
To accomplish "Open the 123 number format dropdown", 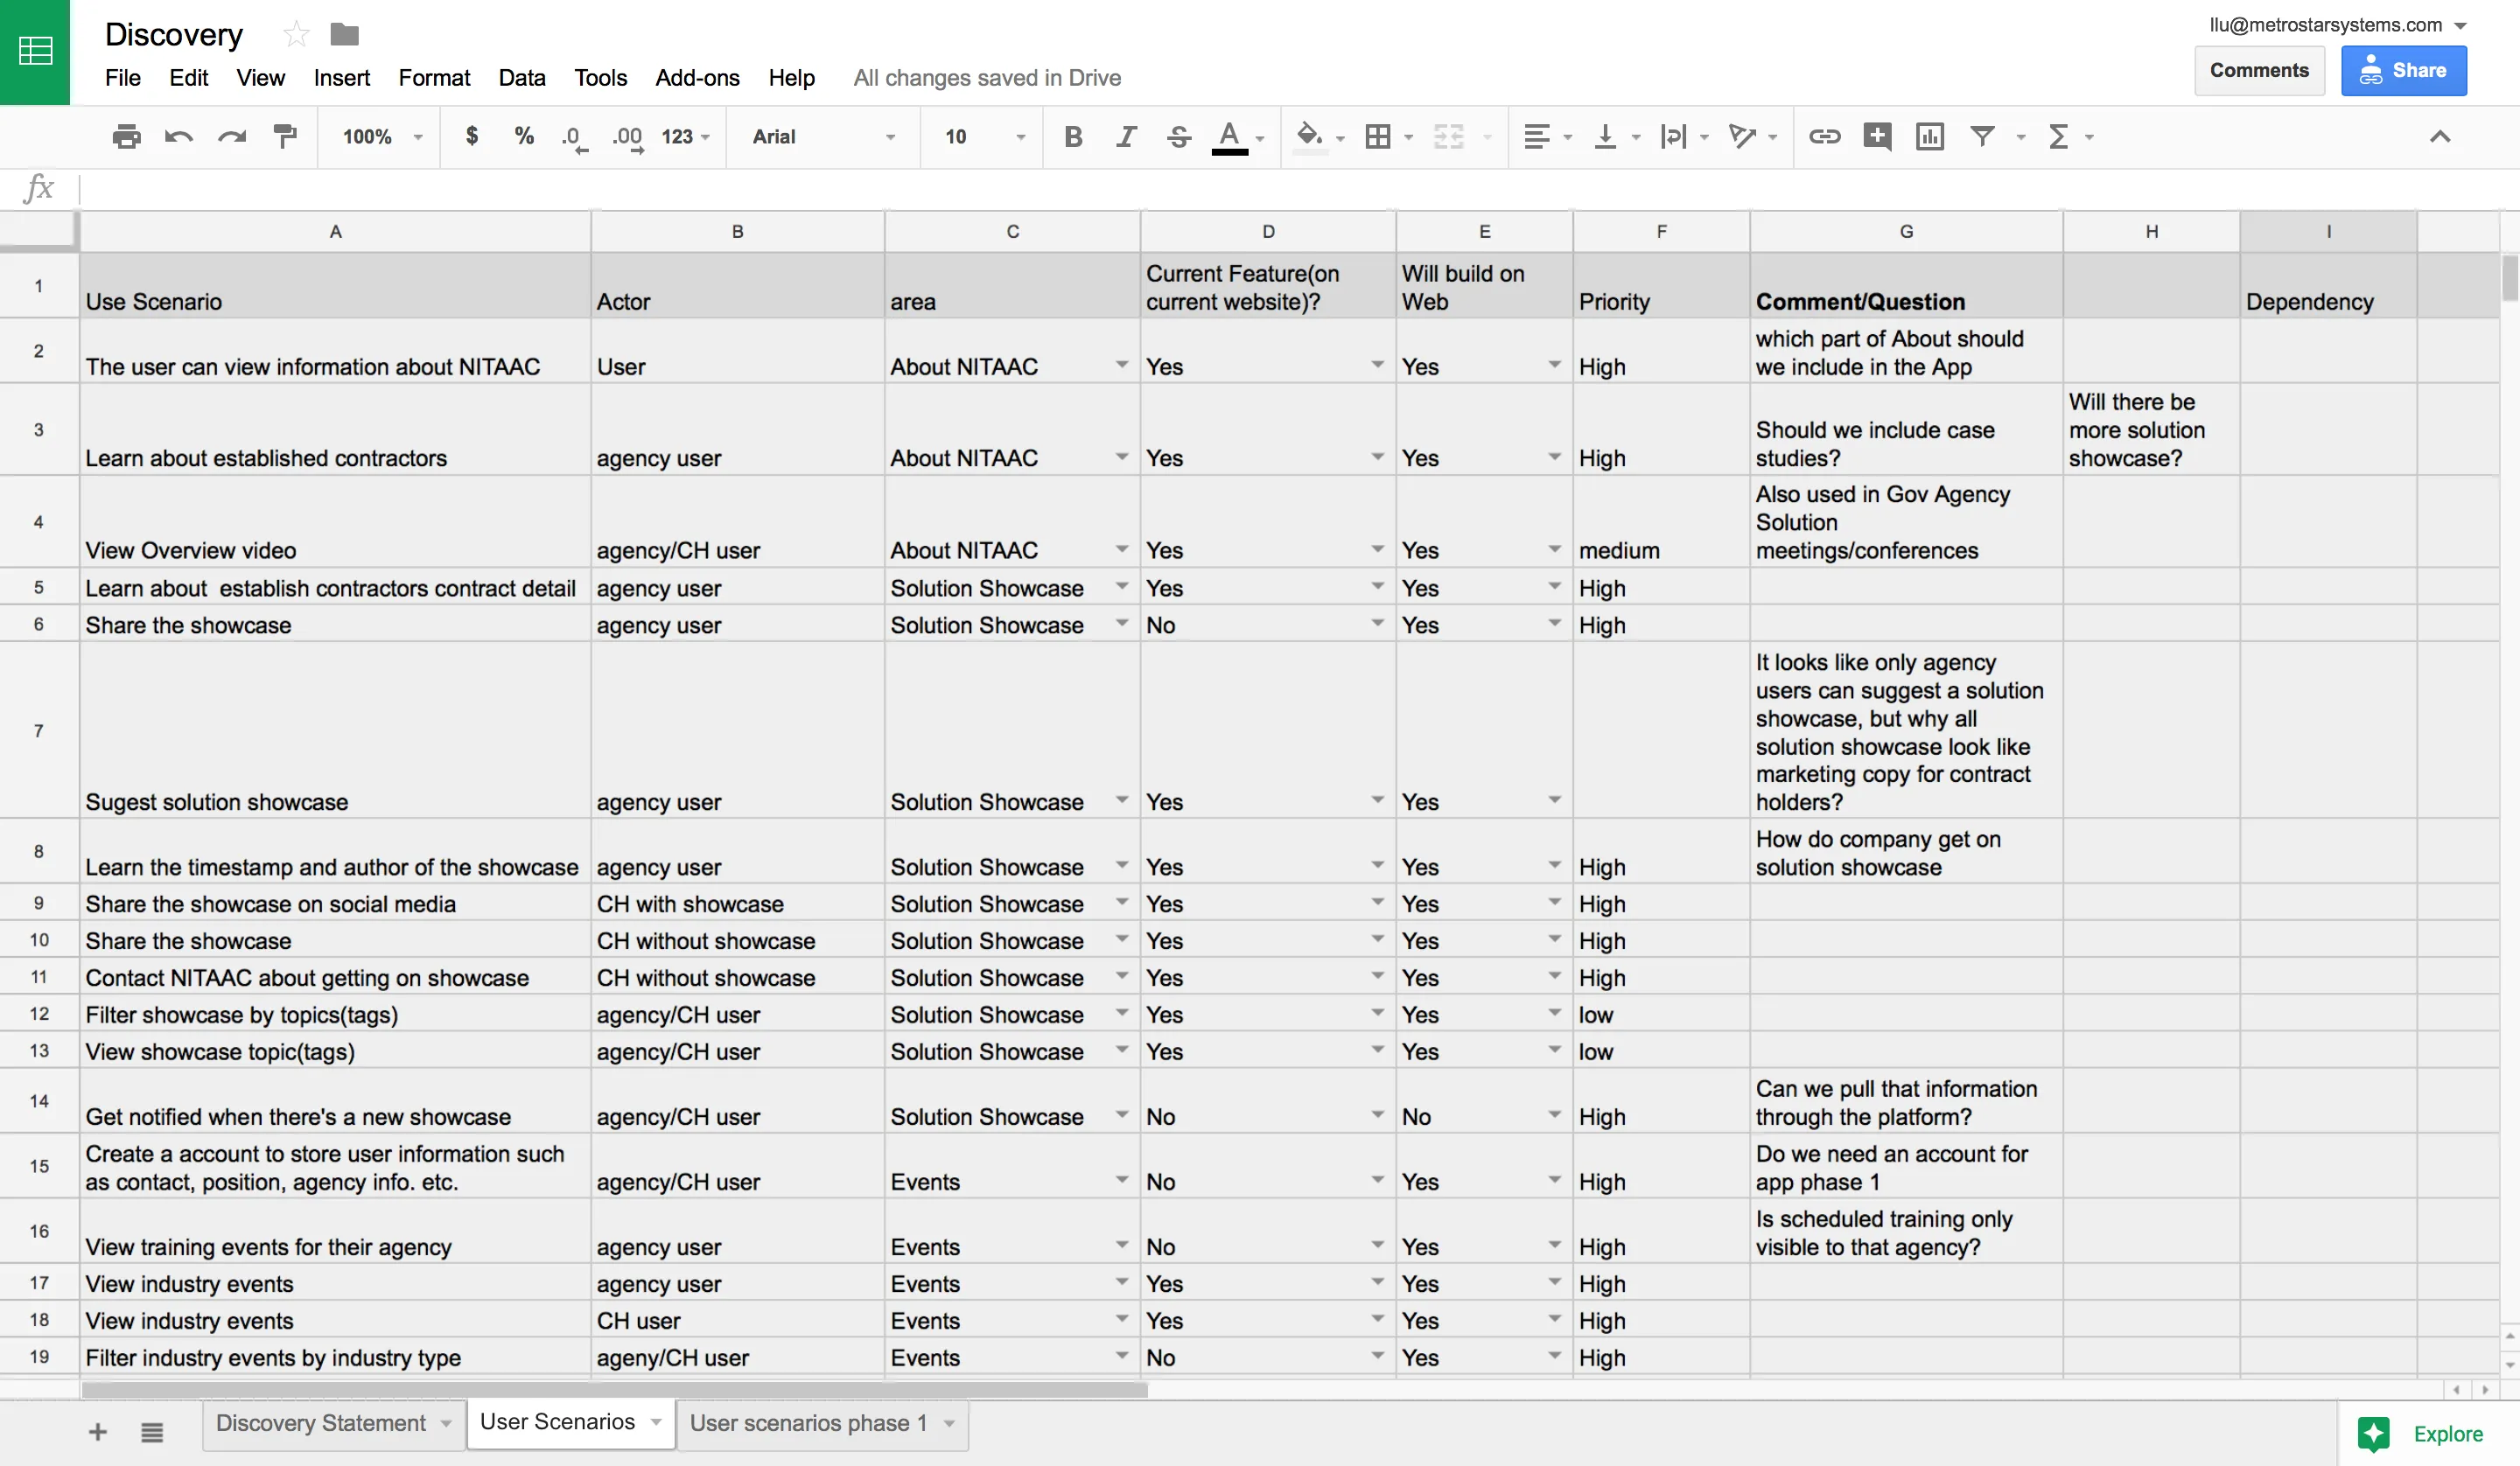I will click(x=685, y=137).
